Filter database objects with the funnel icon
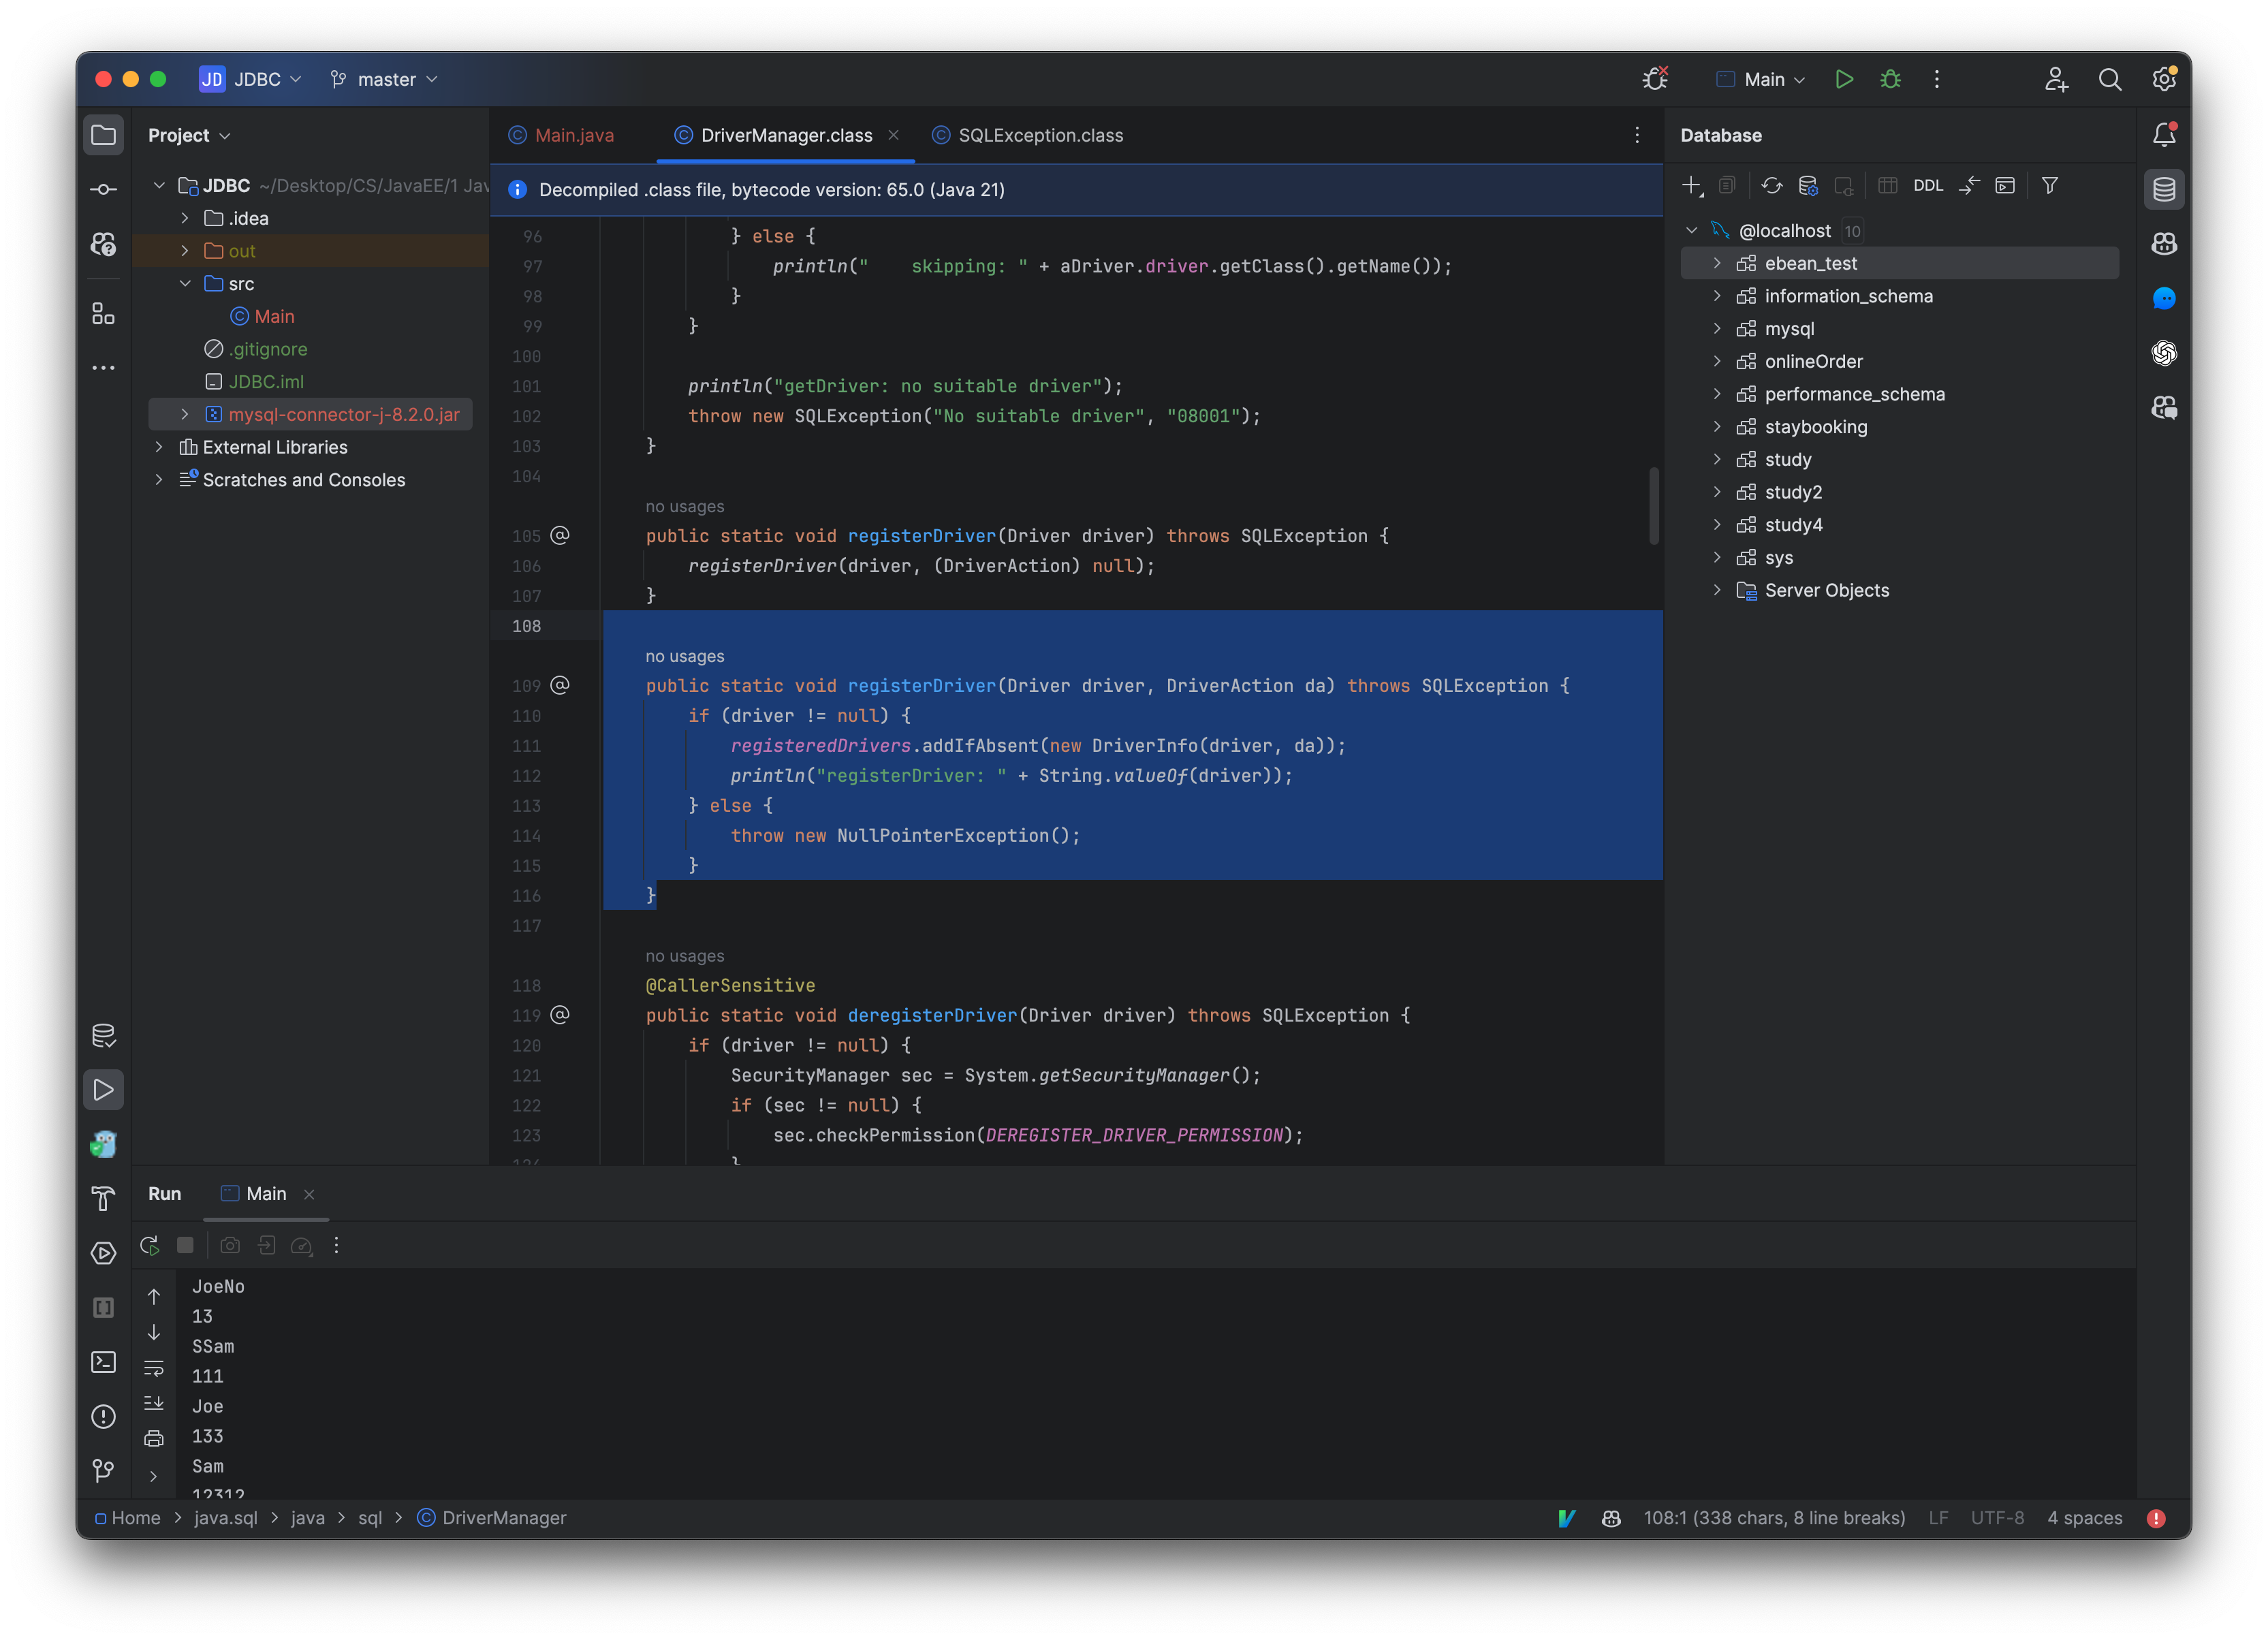 click(2050, 186)
